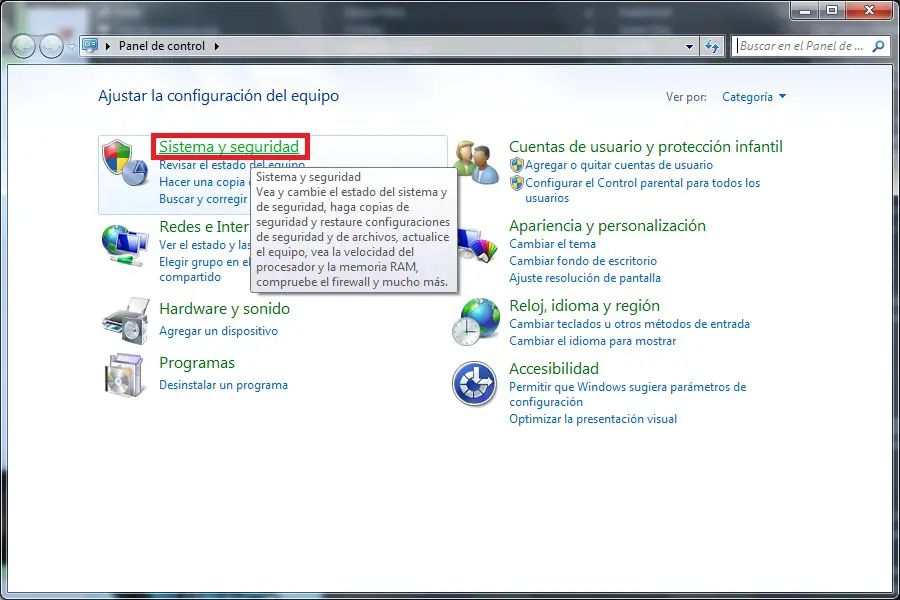The height and width of the screenshot is (600, 900).
Task: Open the recent pages dropdown arrow
Action: (71, 47)
